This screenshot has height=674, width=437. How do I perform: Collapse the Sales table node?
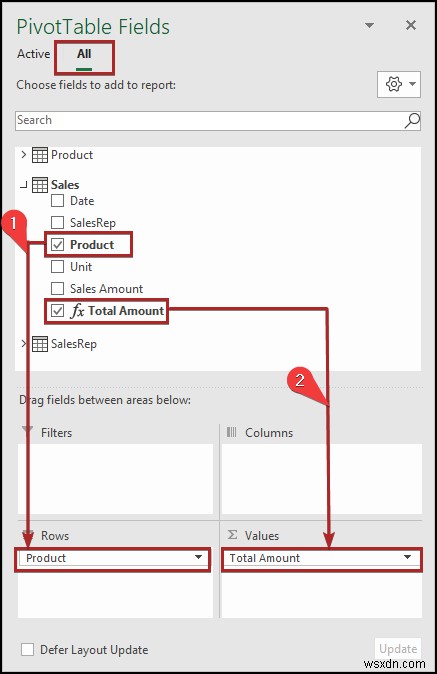(24, 185)
